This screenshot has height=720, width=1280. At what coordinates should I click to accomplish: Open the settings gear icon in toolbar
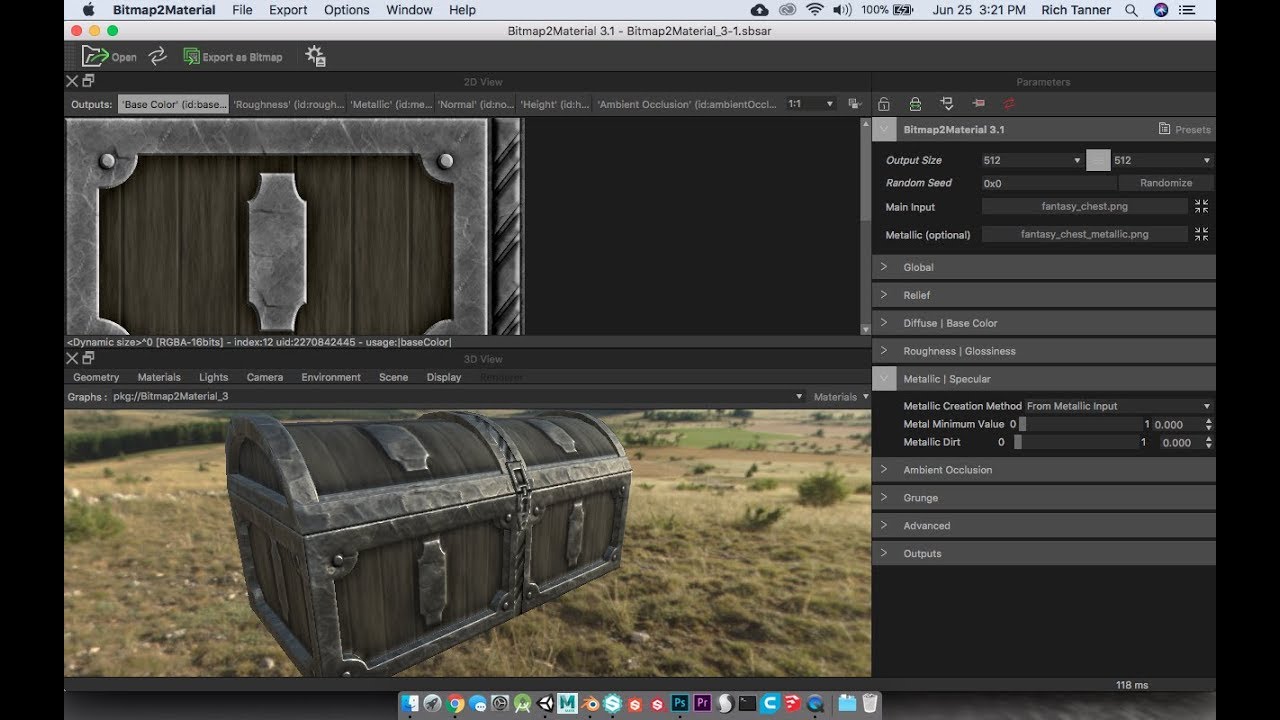click(x=315, y=57)
